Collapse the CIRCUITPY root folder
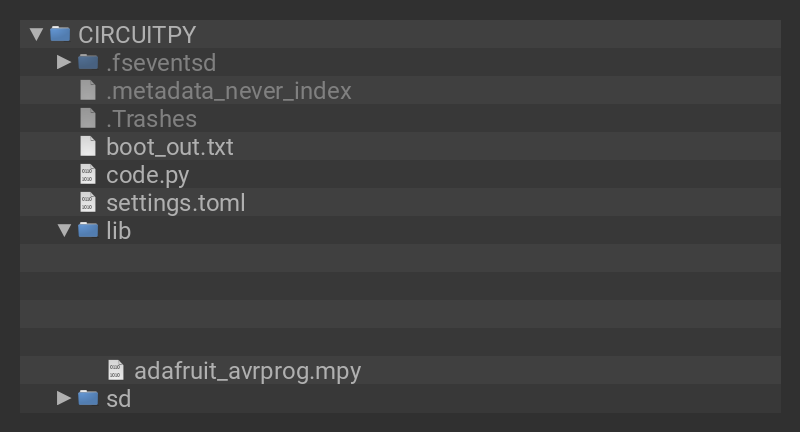The height and width of the screenshot is (432, 800). 37,34
